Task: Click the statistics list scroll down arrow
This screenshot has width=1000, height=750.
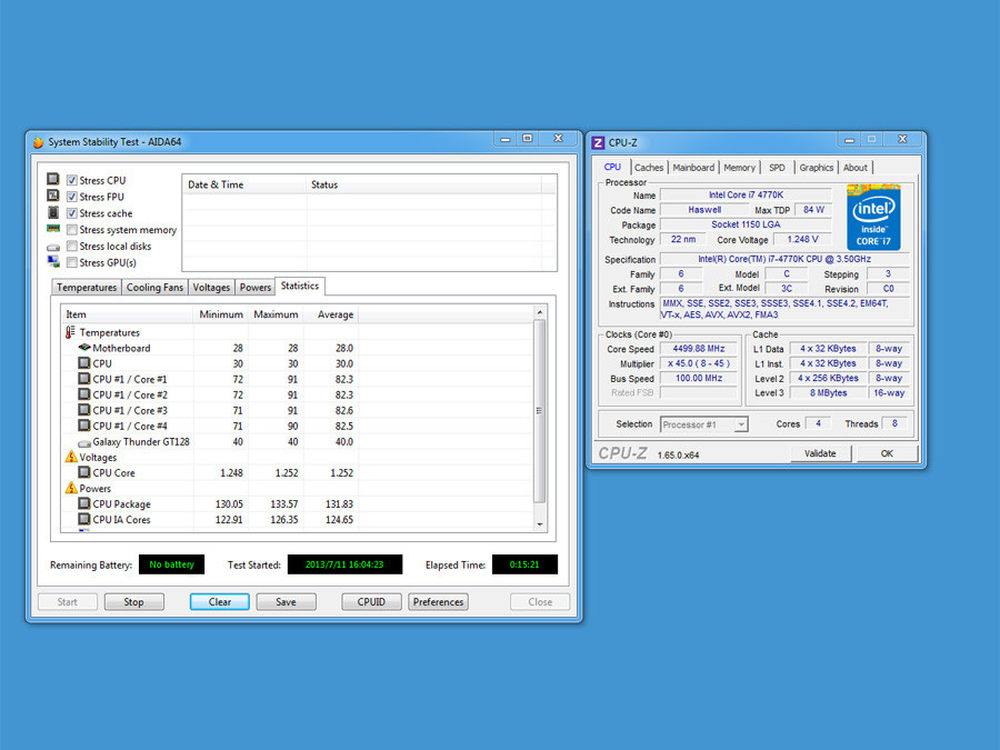Action: (x=540, y=524)
